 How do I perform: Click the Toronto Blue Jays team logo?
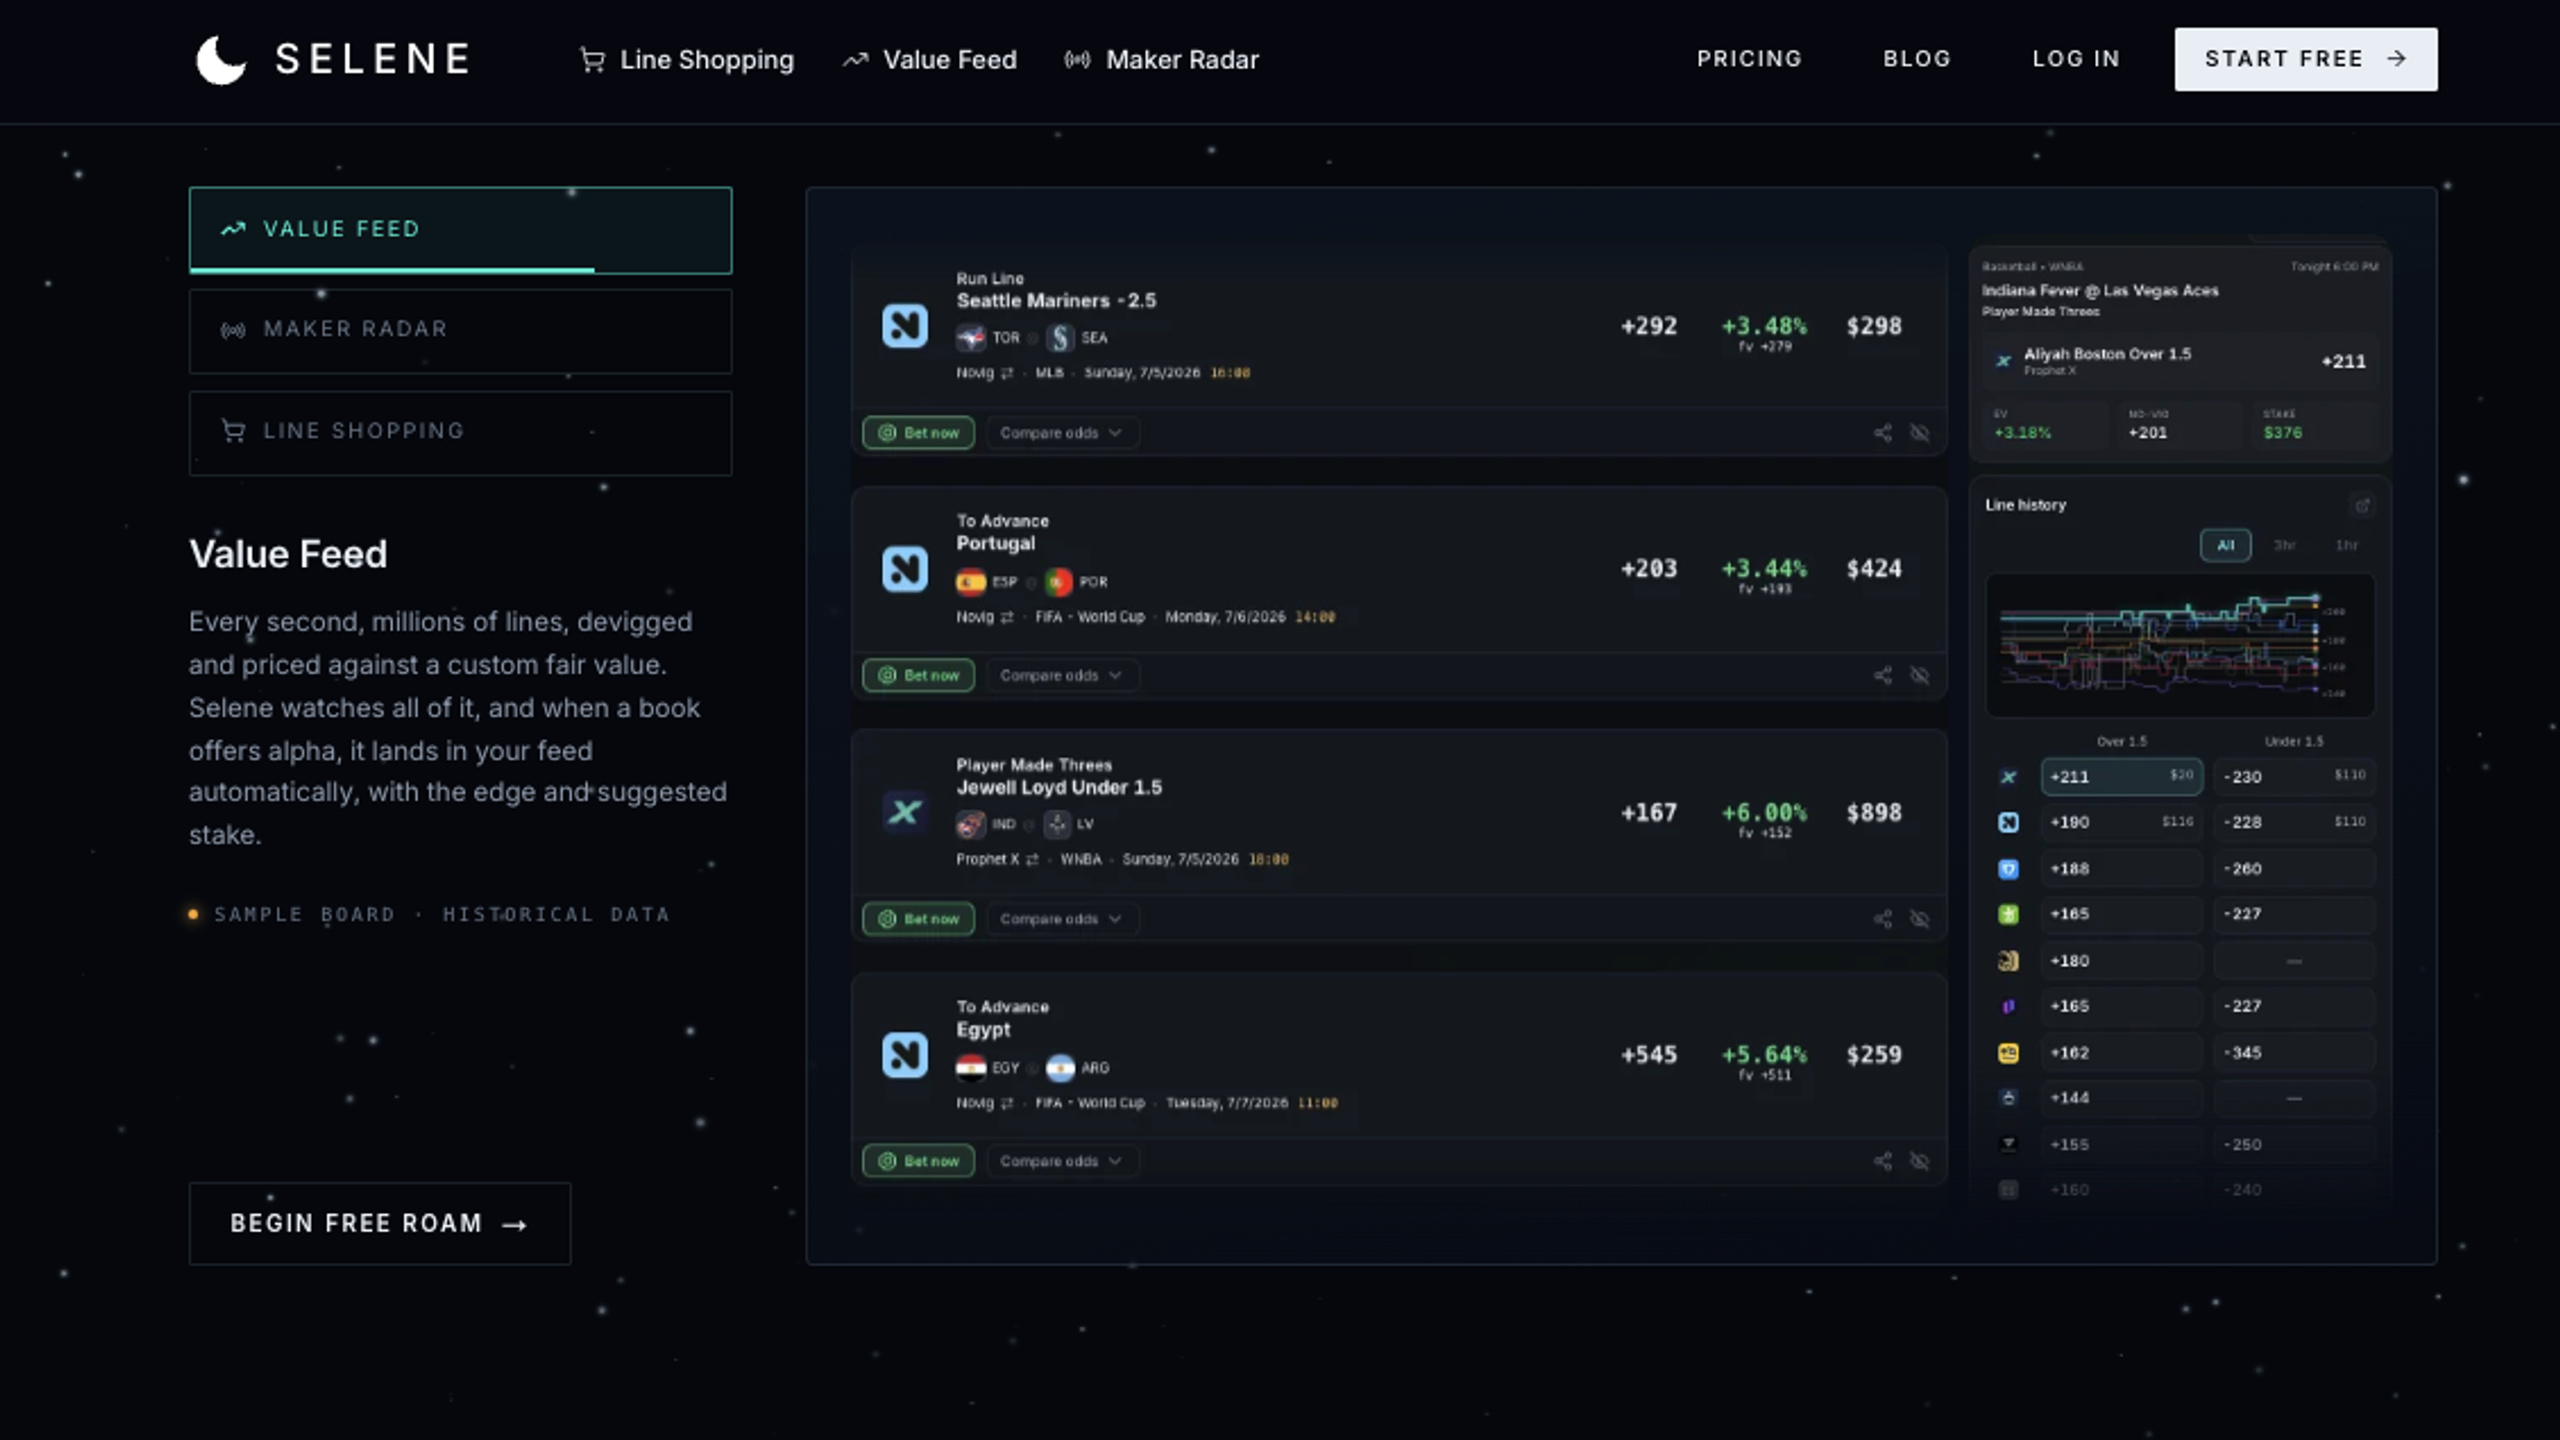tap(970, 338)
